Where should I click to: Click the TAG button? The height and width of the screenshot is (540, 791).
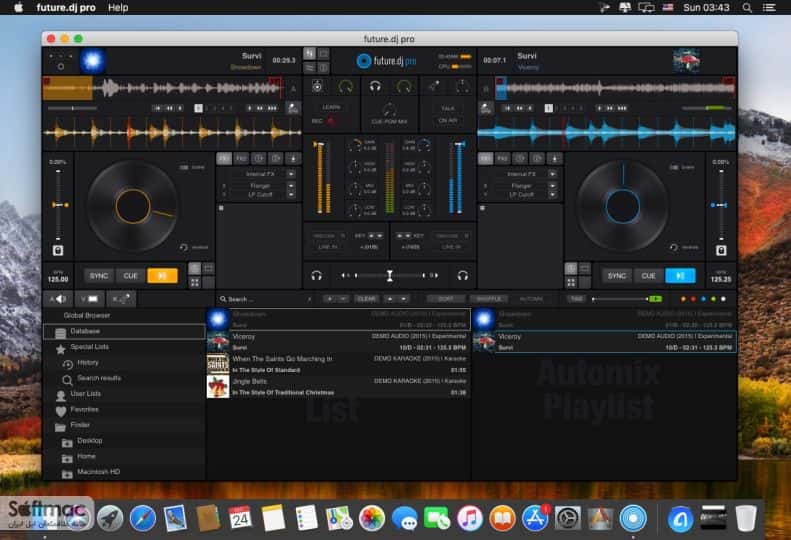(x=577, y=299)
